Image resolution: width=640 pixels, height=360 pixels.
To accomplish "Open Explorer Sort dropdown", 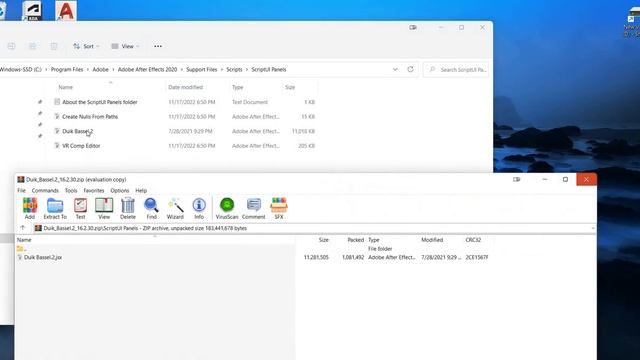I will (x=86, y=47).
